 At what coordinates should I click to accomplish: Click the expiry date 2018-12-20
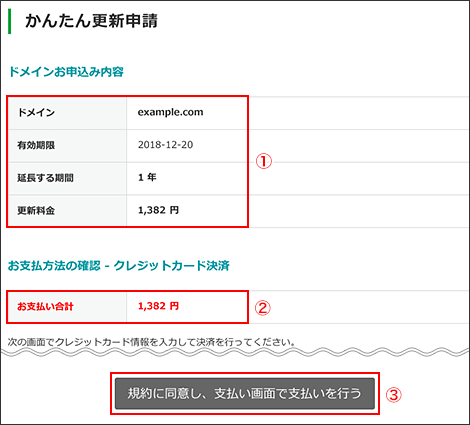tap(165, 145)
